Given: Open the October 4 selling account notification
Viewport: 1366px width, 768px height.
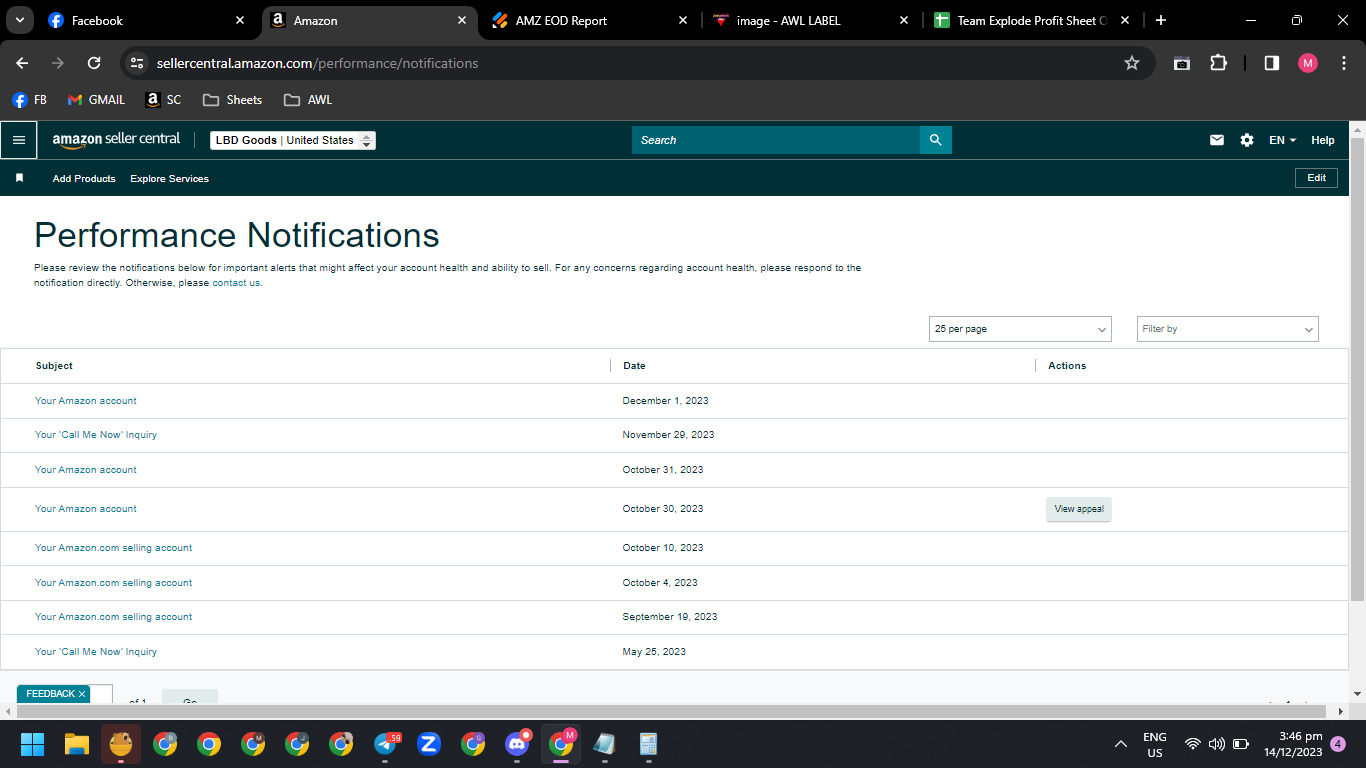Looking at the screenshot, I should pyautogui.click(x=114, y=583).
